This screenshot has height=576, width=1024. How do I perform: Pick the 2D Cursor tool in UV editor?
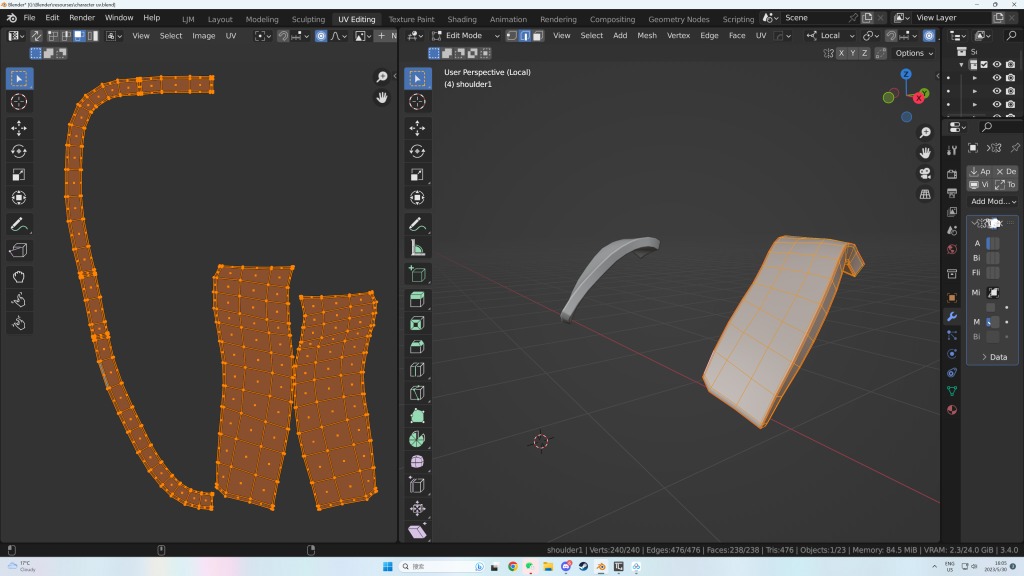pyautogui.click(x=19, y=102)
